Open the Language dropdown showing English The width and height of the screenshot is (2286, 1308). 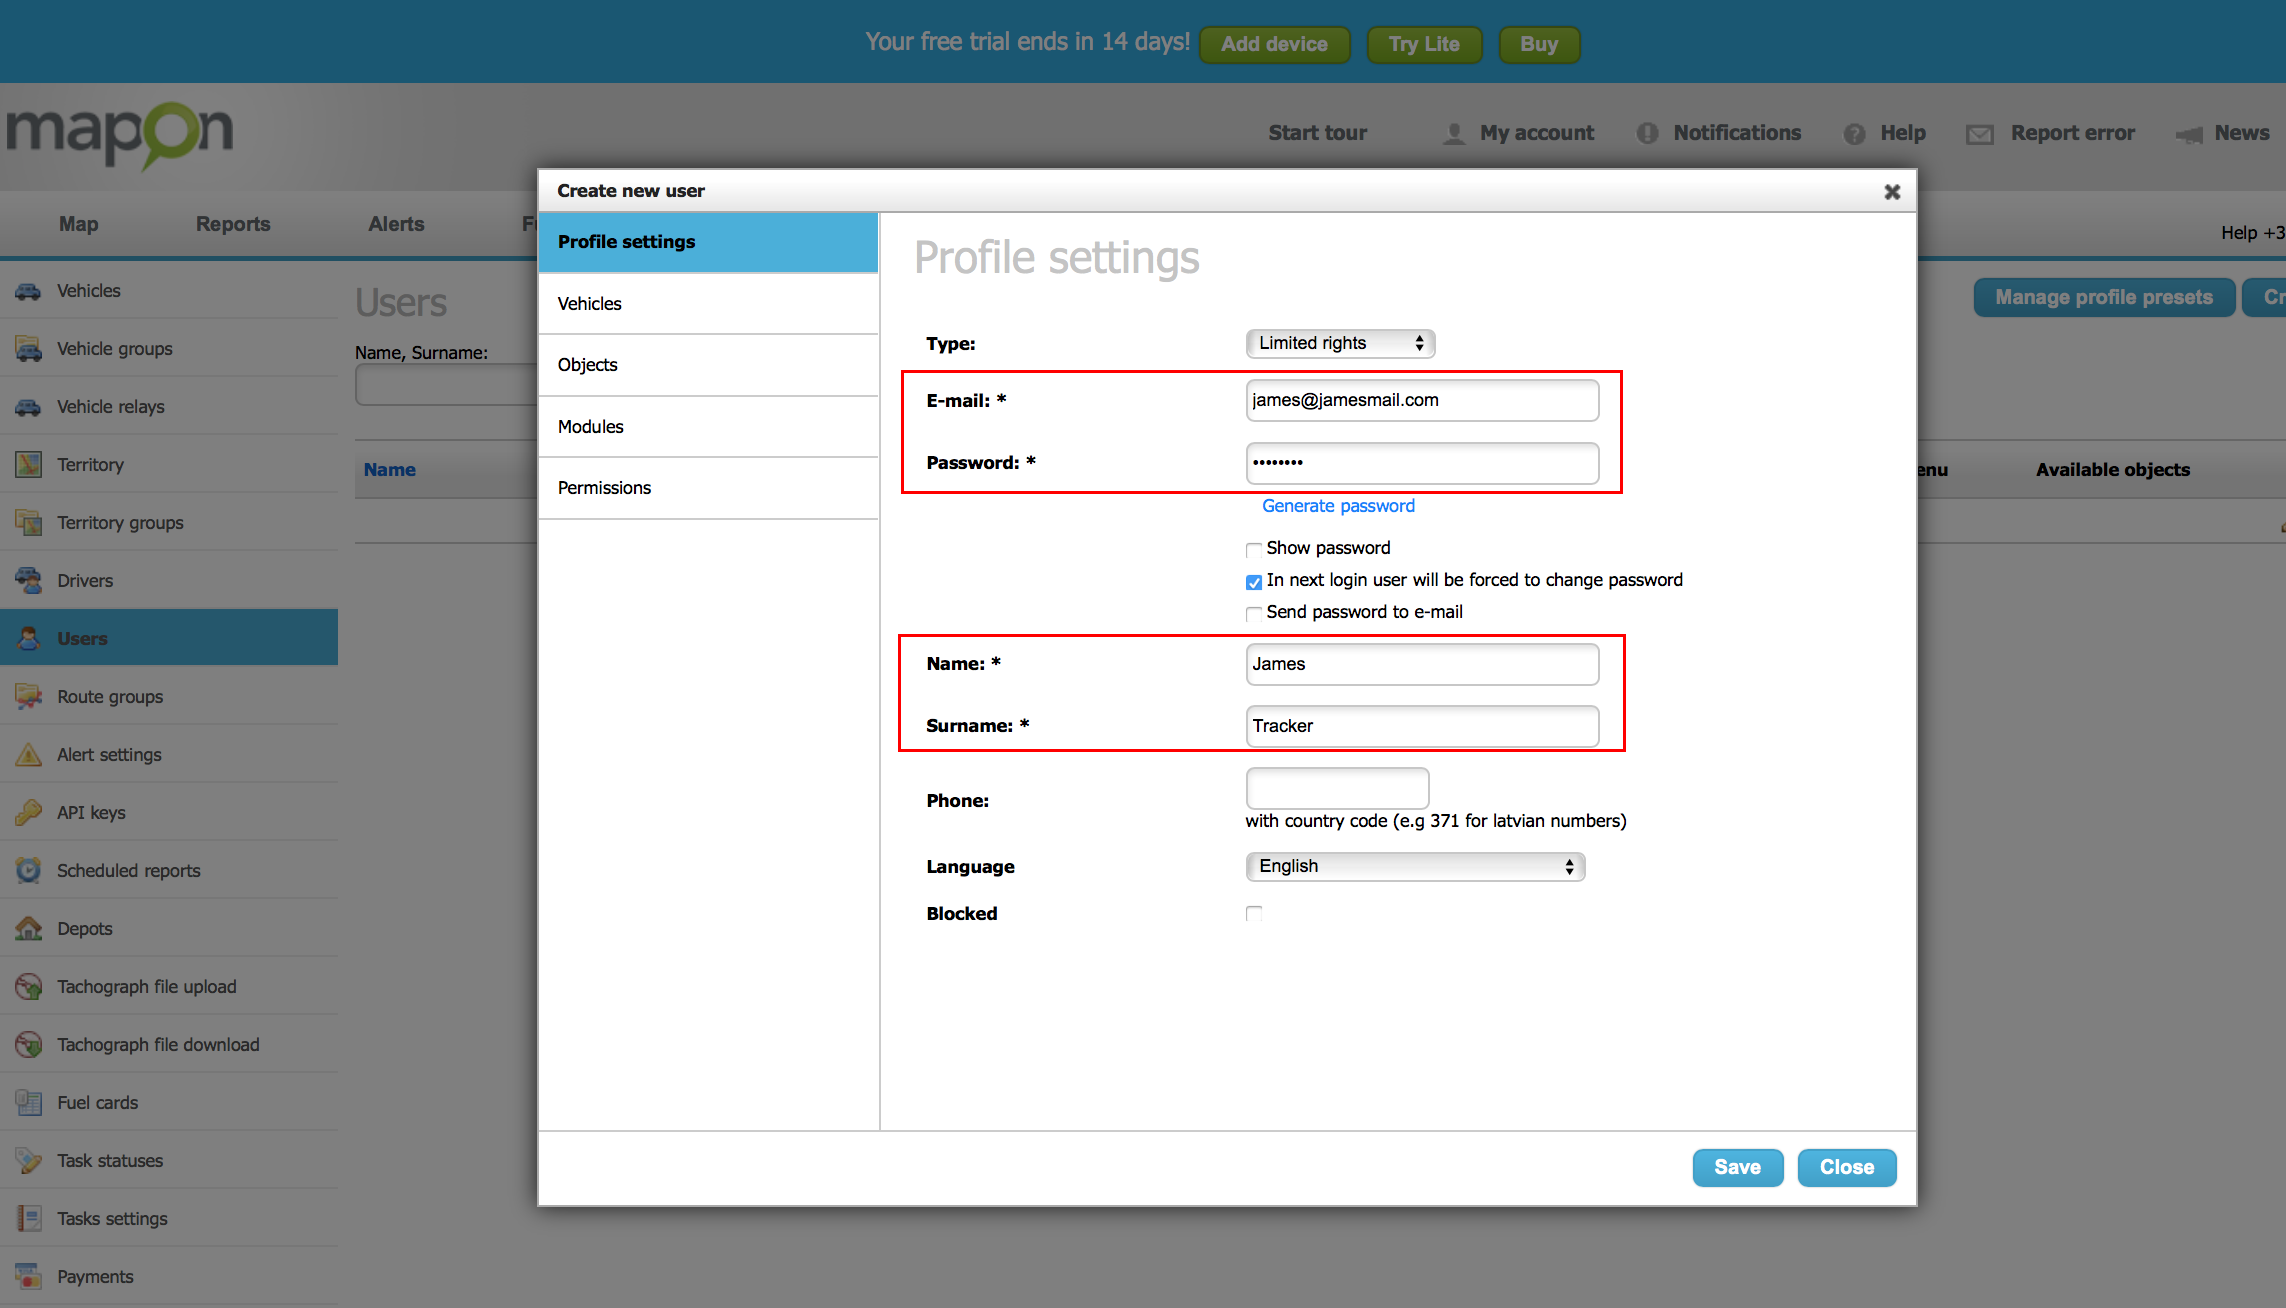coord(1415,866)
